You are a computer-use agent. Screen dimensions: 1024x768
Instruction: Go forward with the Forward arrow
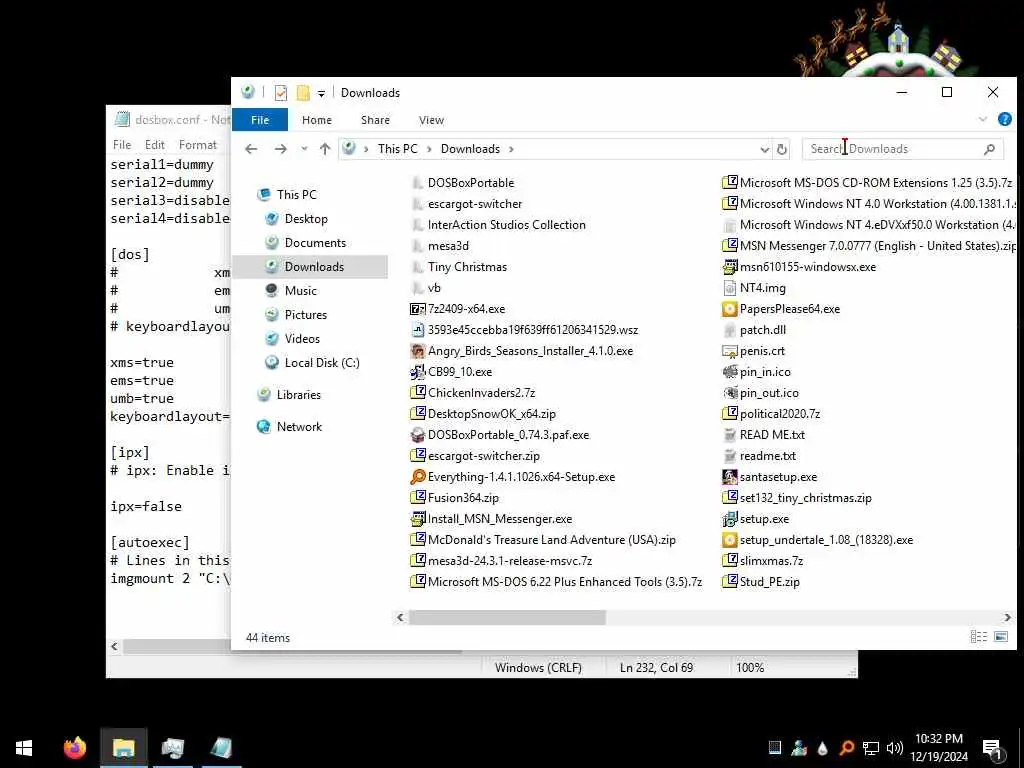click(x=281, y=149)
